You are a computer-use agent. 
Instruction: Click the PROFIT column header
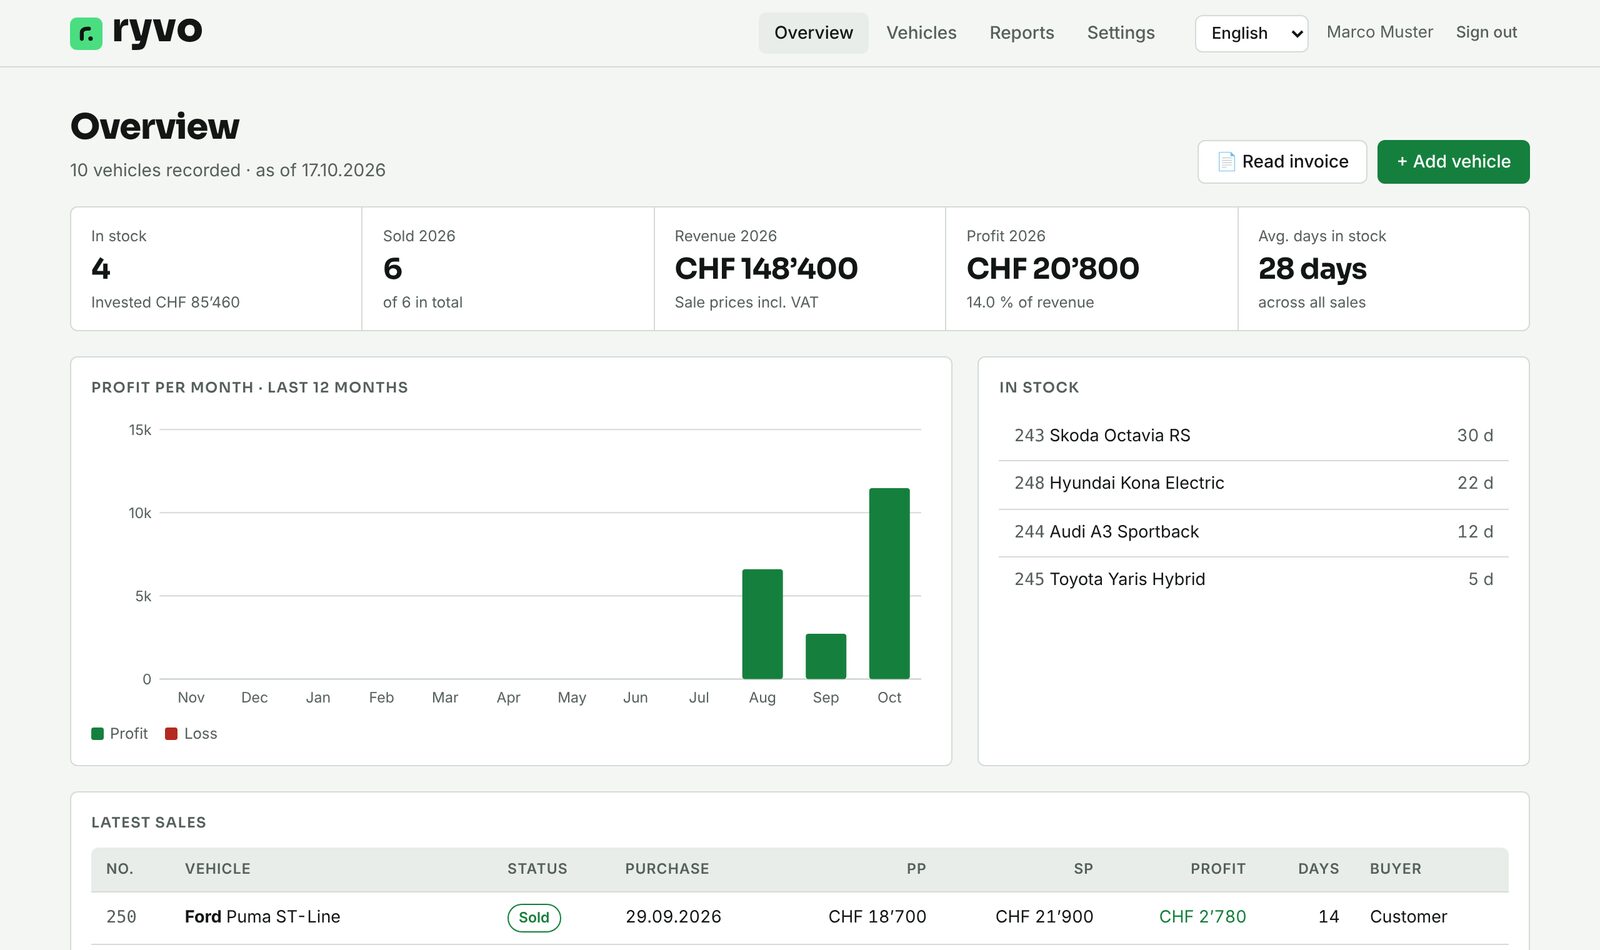(x=1218, y=869)
